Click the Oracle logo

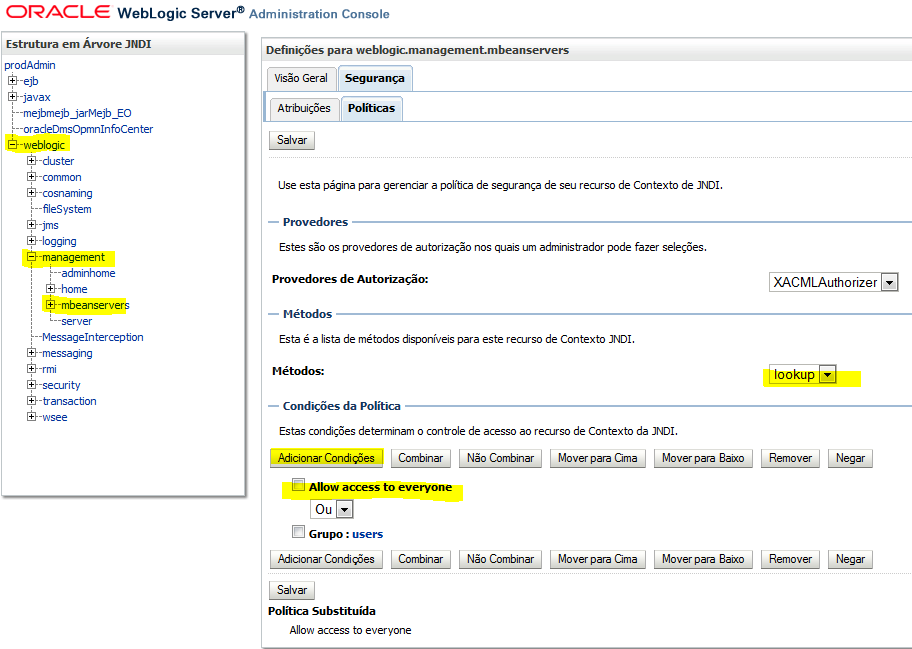pos(58,12)
